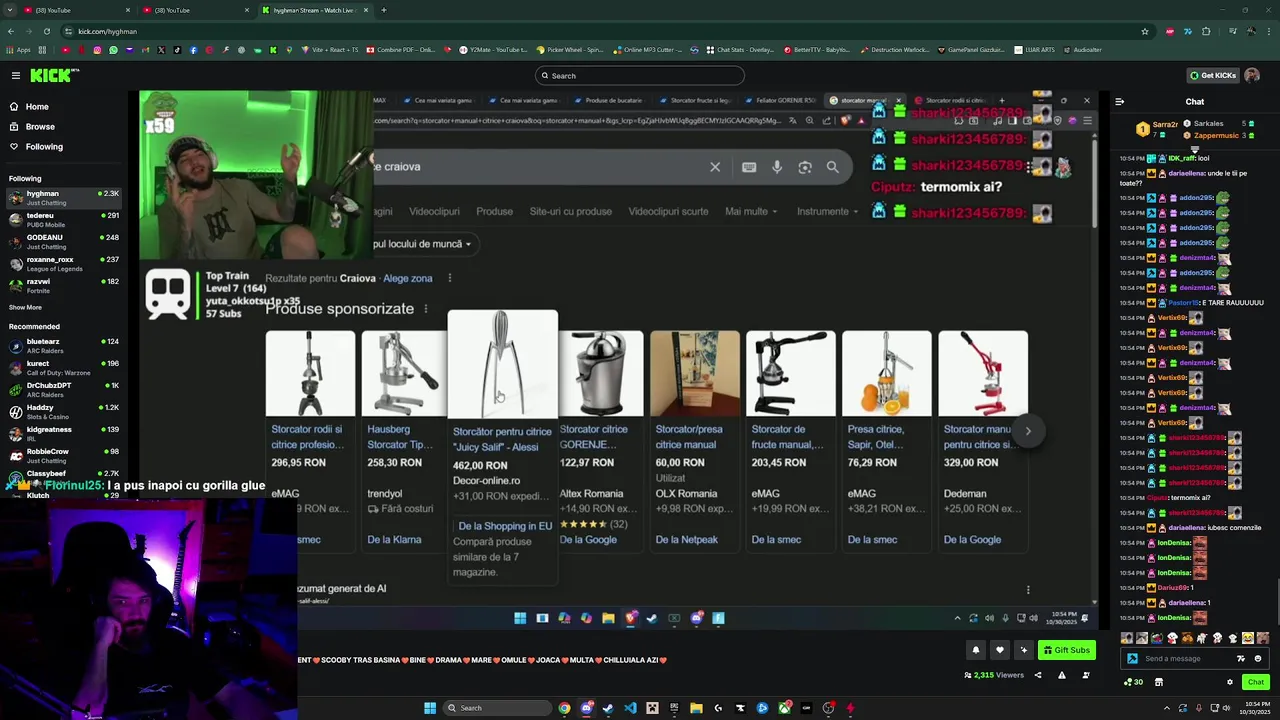Open the Kick sidebar hamburger menu
1280x720 pixels.
15,75
